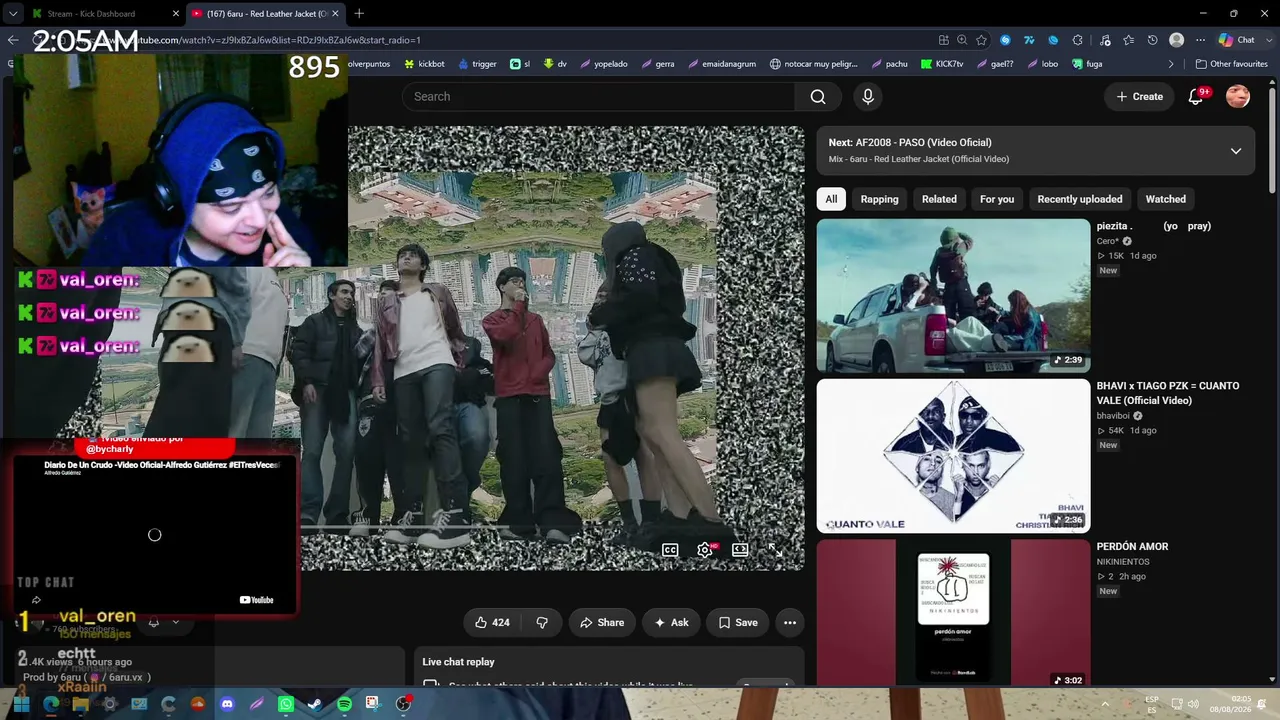
Task: Open the trigger bookmark
Action: tap(477, 64)
